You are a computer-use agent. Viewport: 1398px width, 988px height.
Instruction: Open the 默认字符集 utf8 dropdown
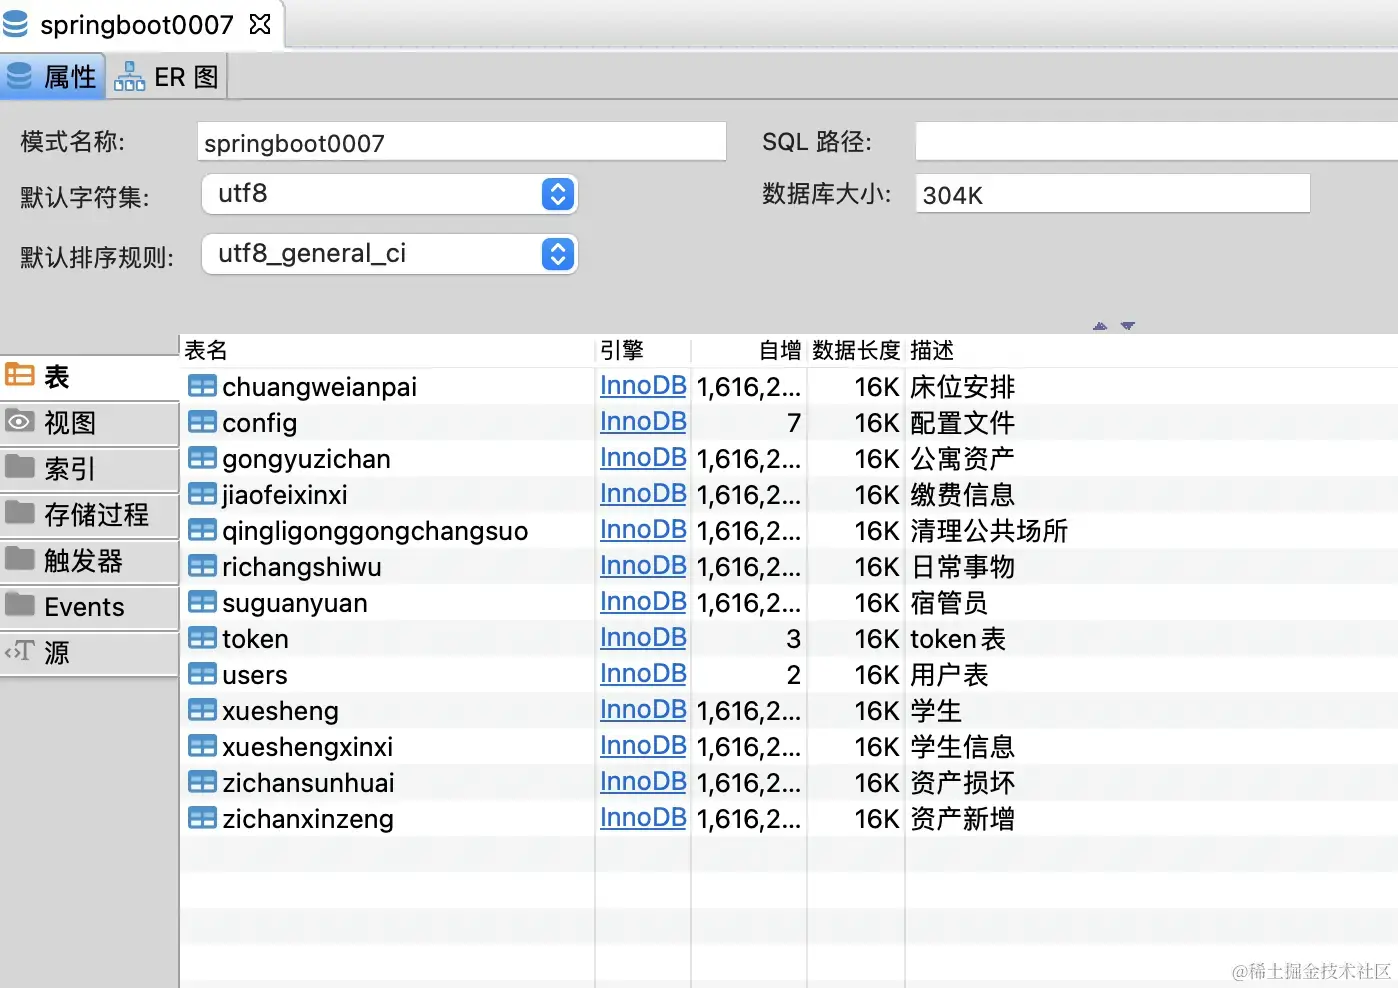[x=557, y=194]
